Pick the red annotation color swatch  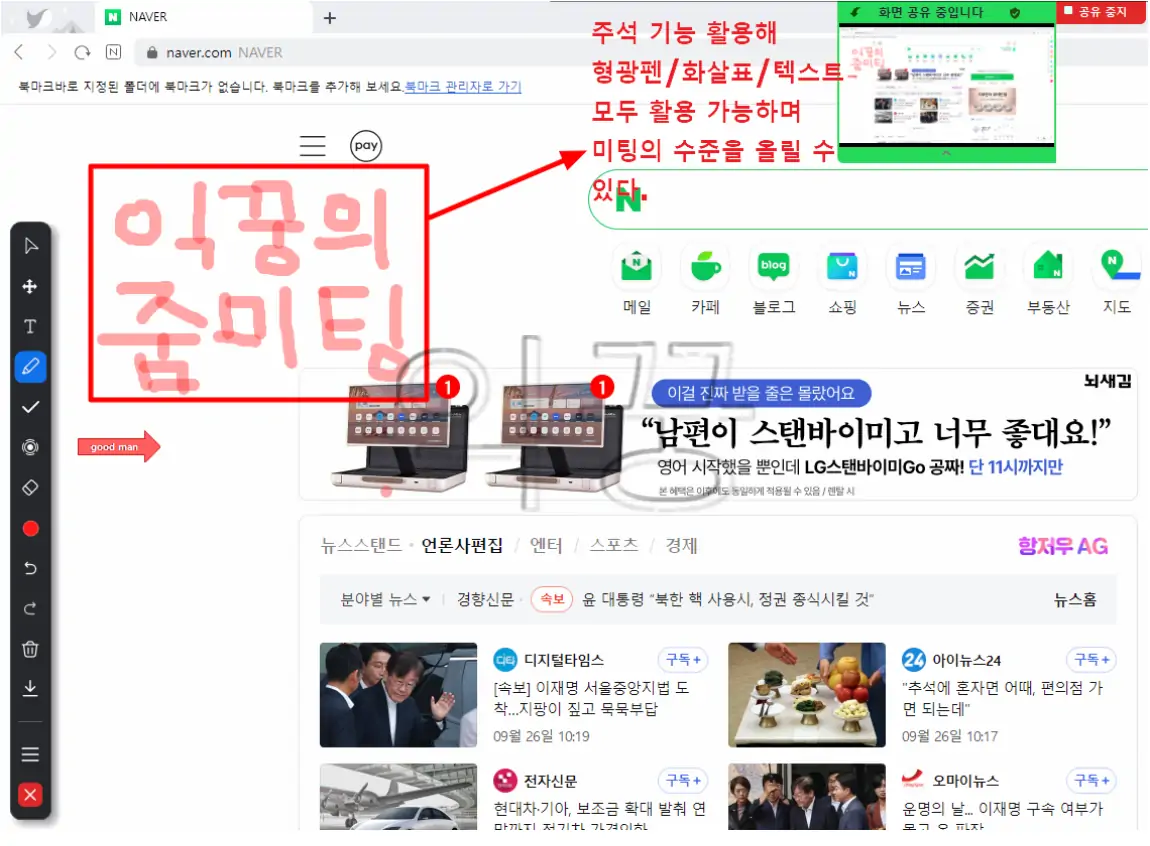point(30,527)
